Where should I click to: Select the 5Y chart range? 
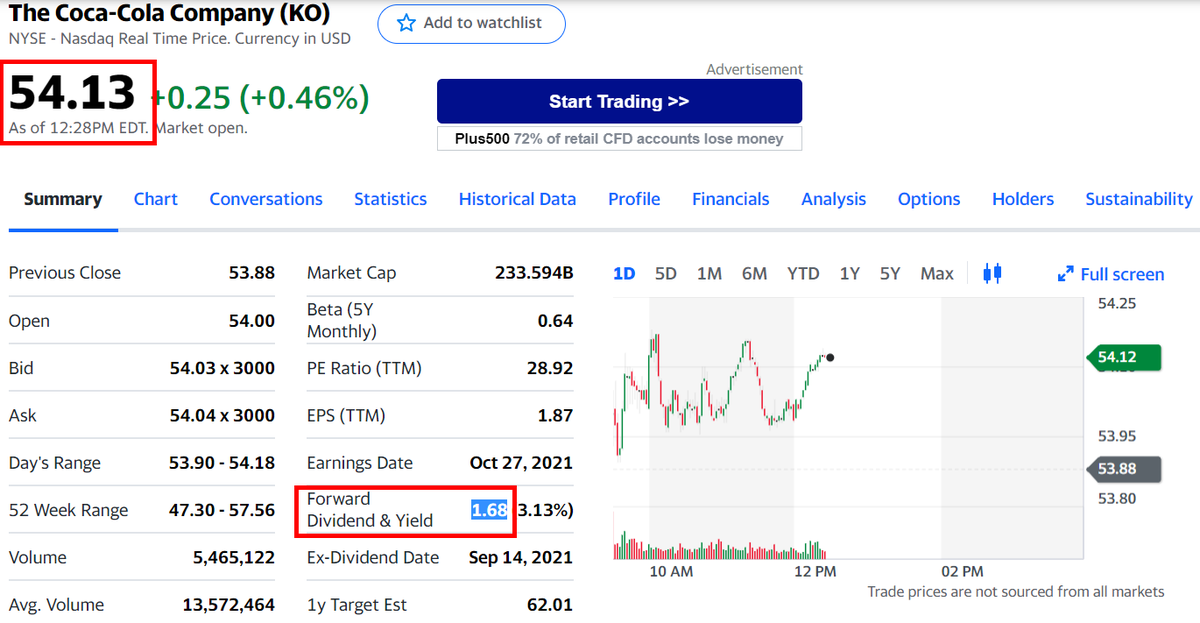890,273
